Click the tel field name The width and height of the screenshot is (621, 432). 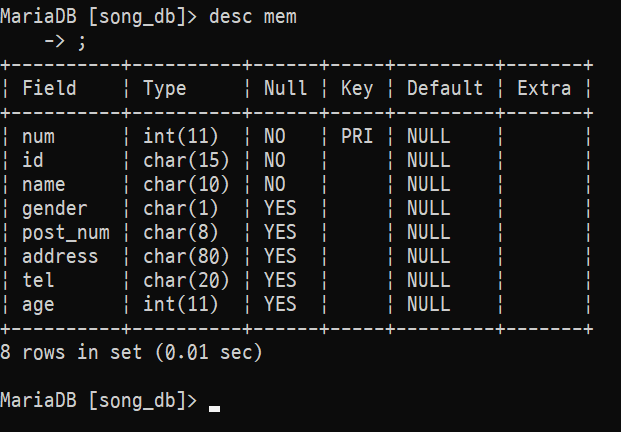coord(39,280)
